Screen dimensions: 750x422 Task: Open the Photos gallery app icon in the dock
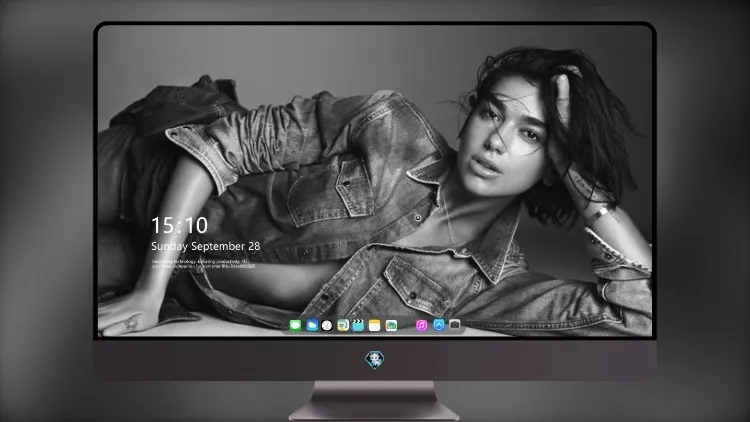(391, 326)
